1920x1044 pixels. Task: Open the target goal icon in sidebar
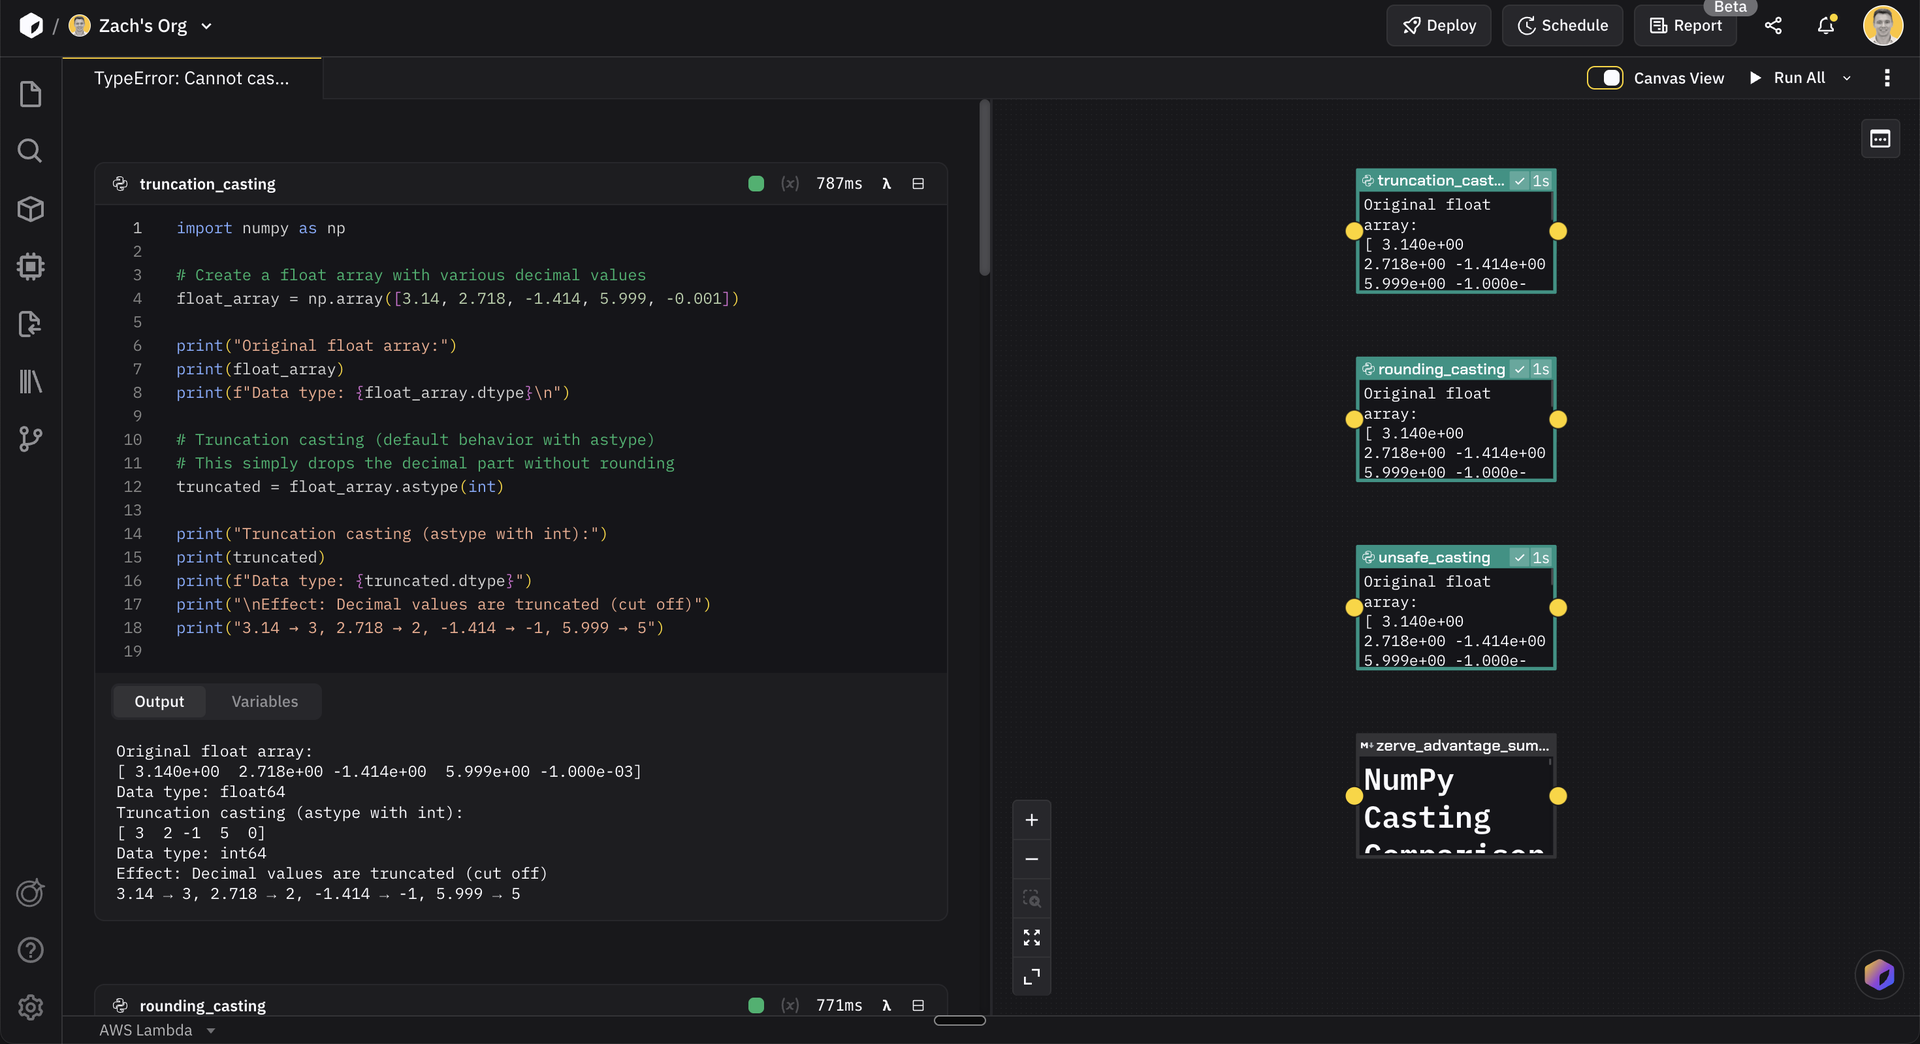point(31,893)
